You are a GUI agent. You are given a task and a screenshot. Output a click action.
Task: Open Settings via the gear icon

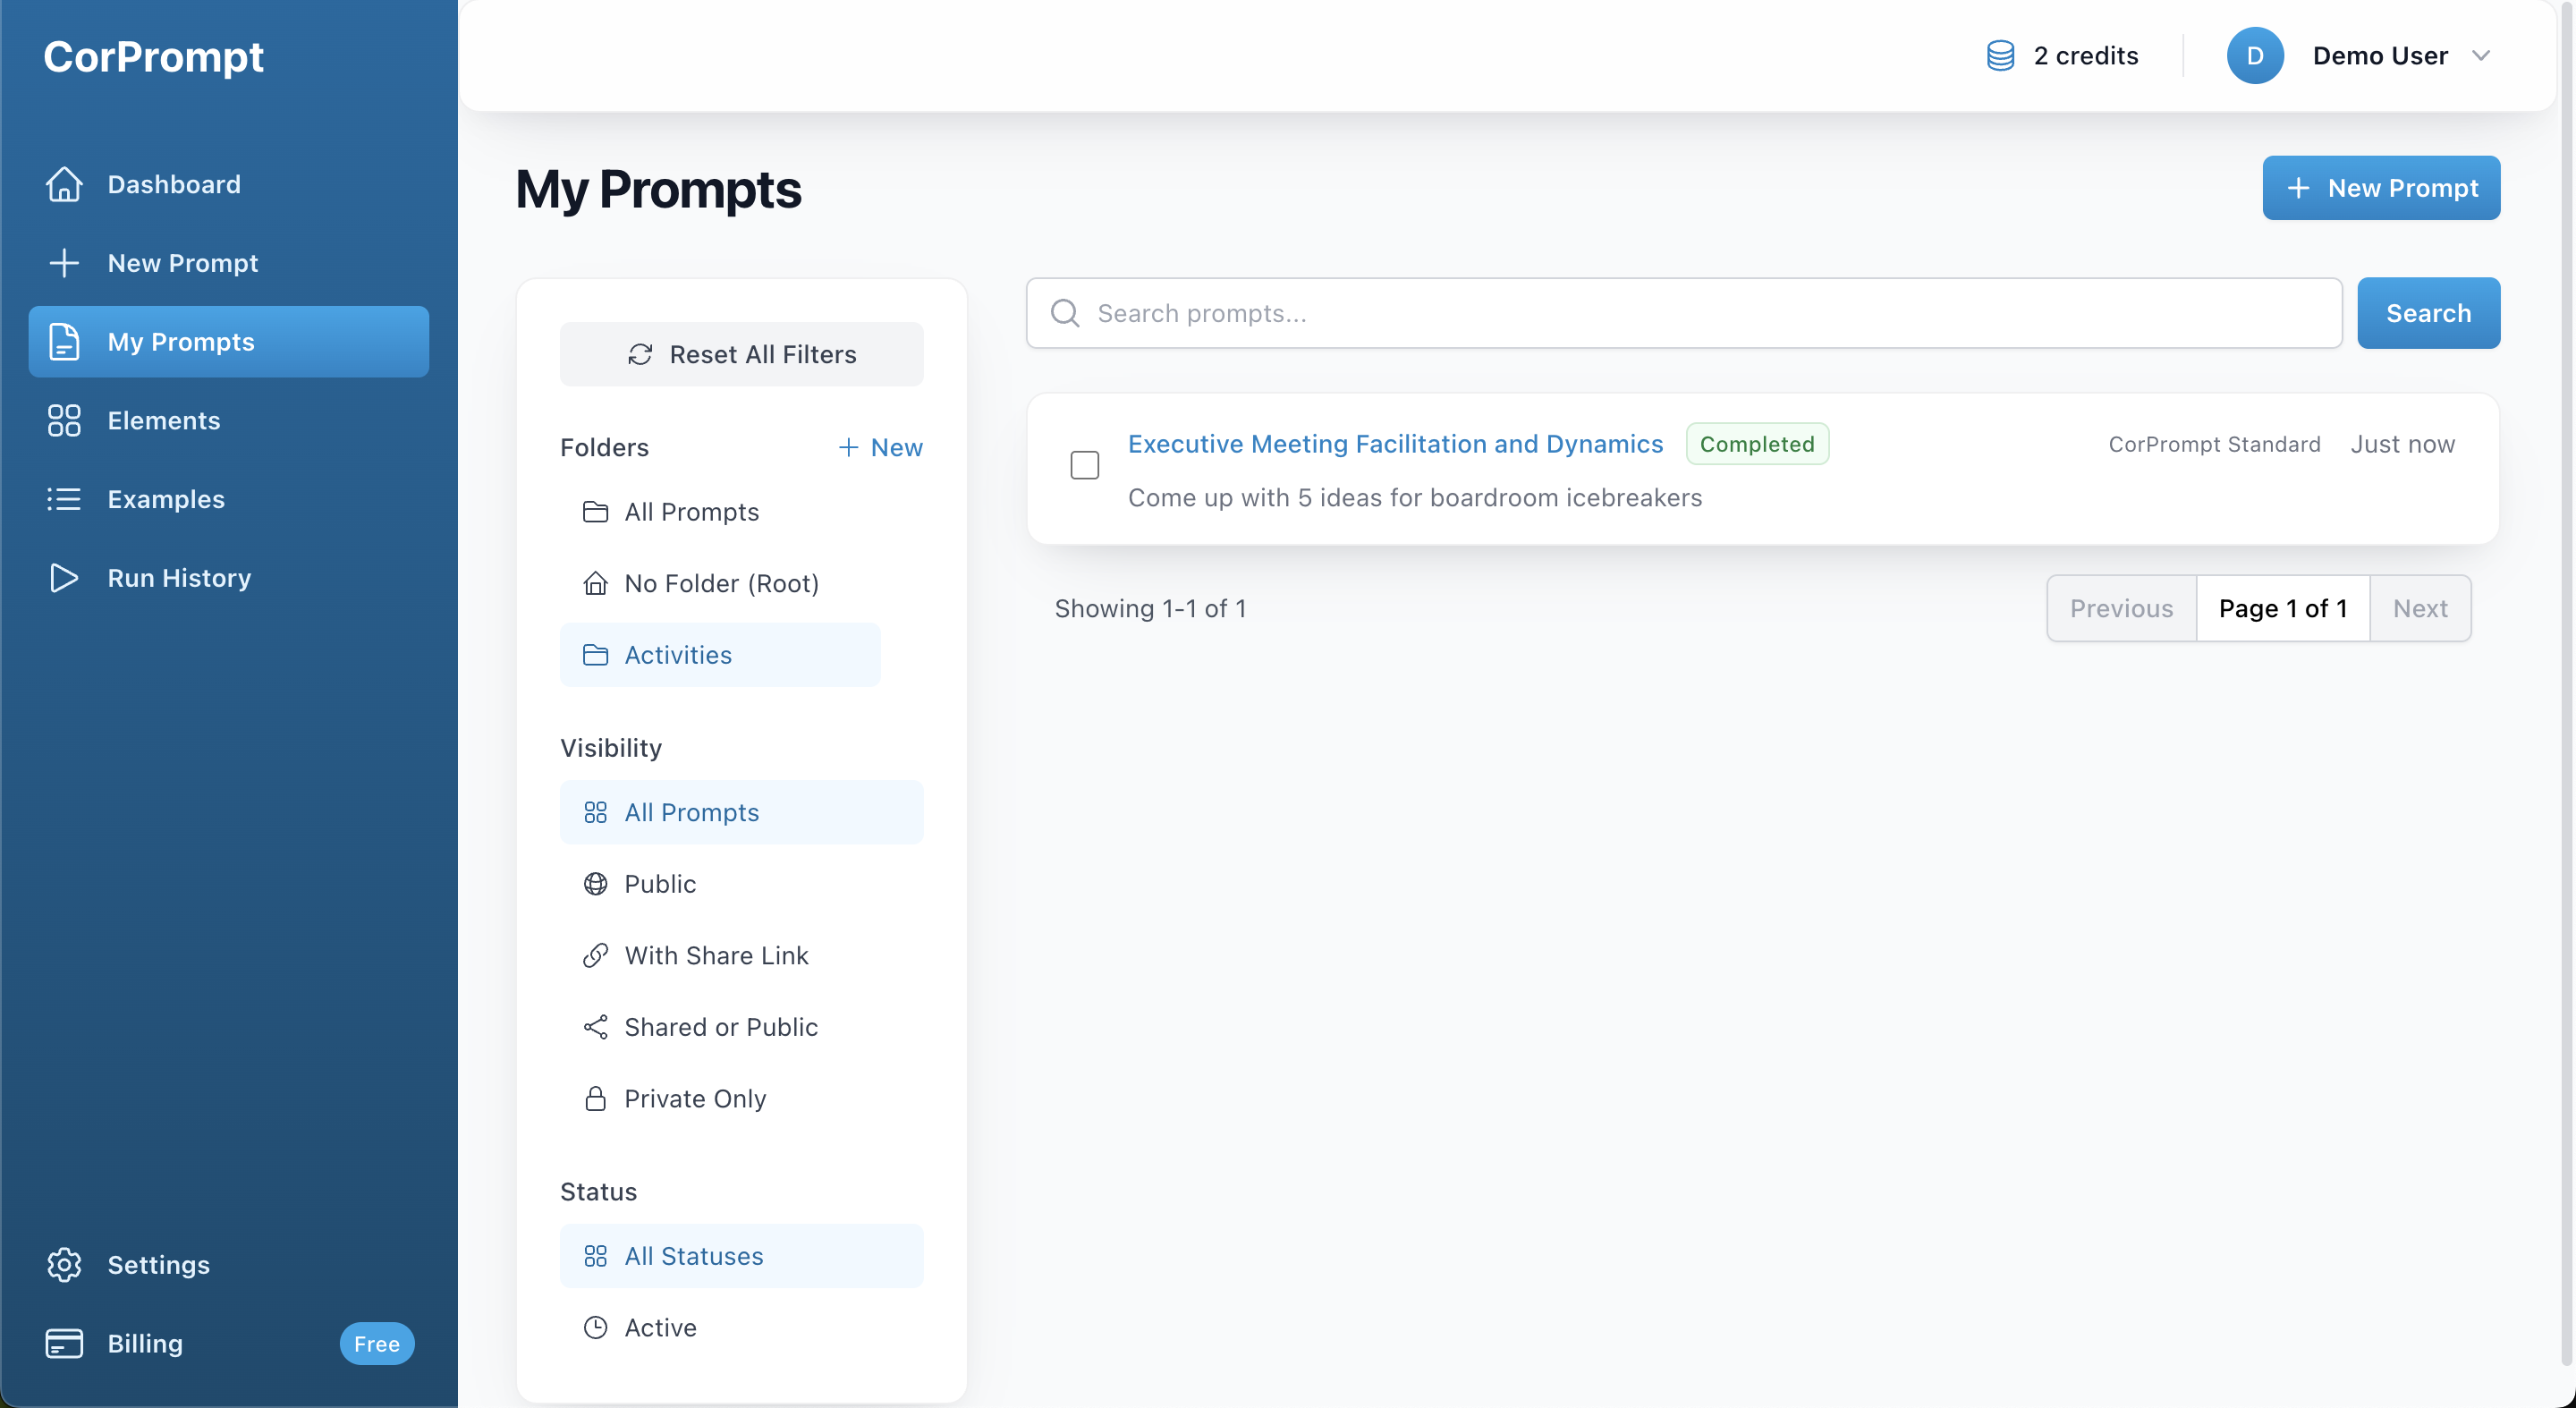[64, 1264]
